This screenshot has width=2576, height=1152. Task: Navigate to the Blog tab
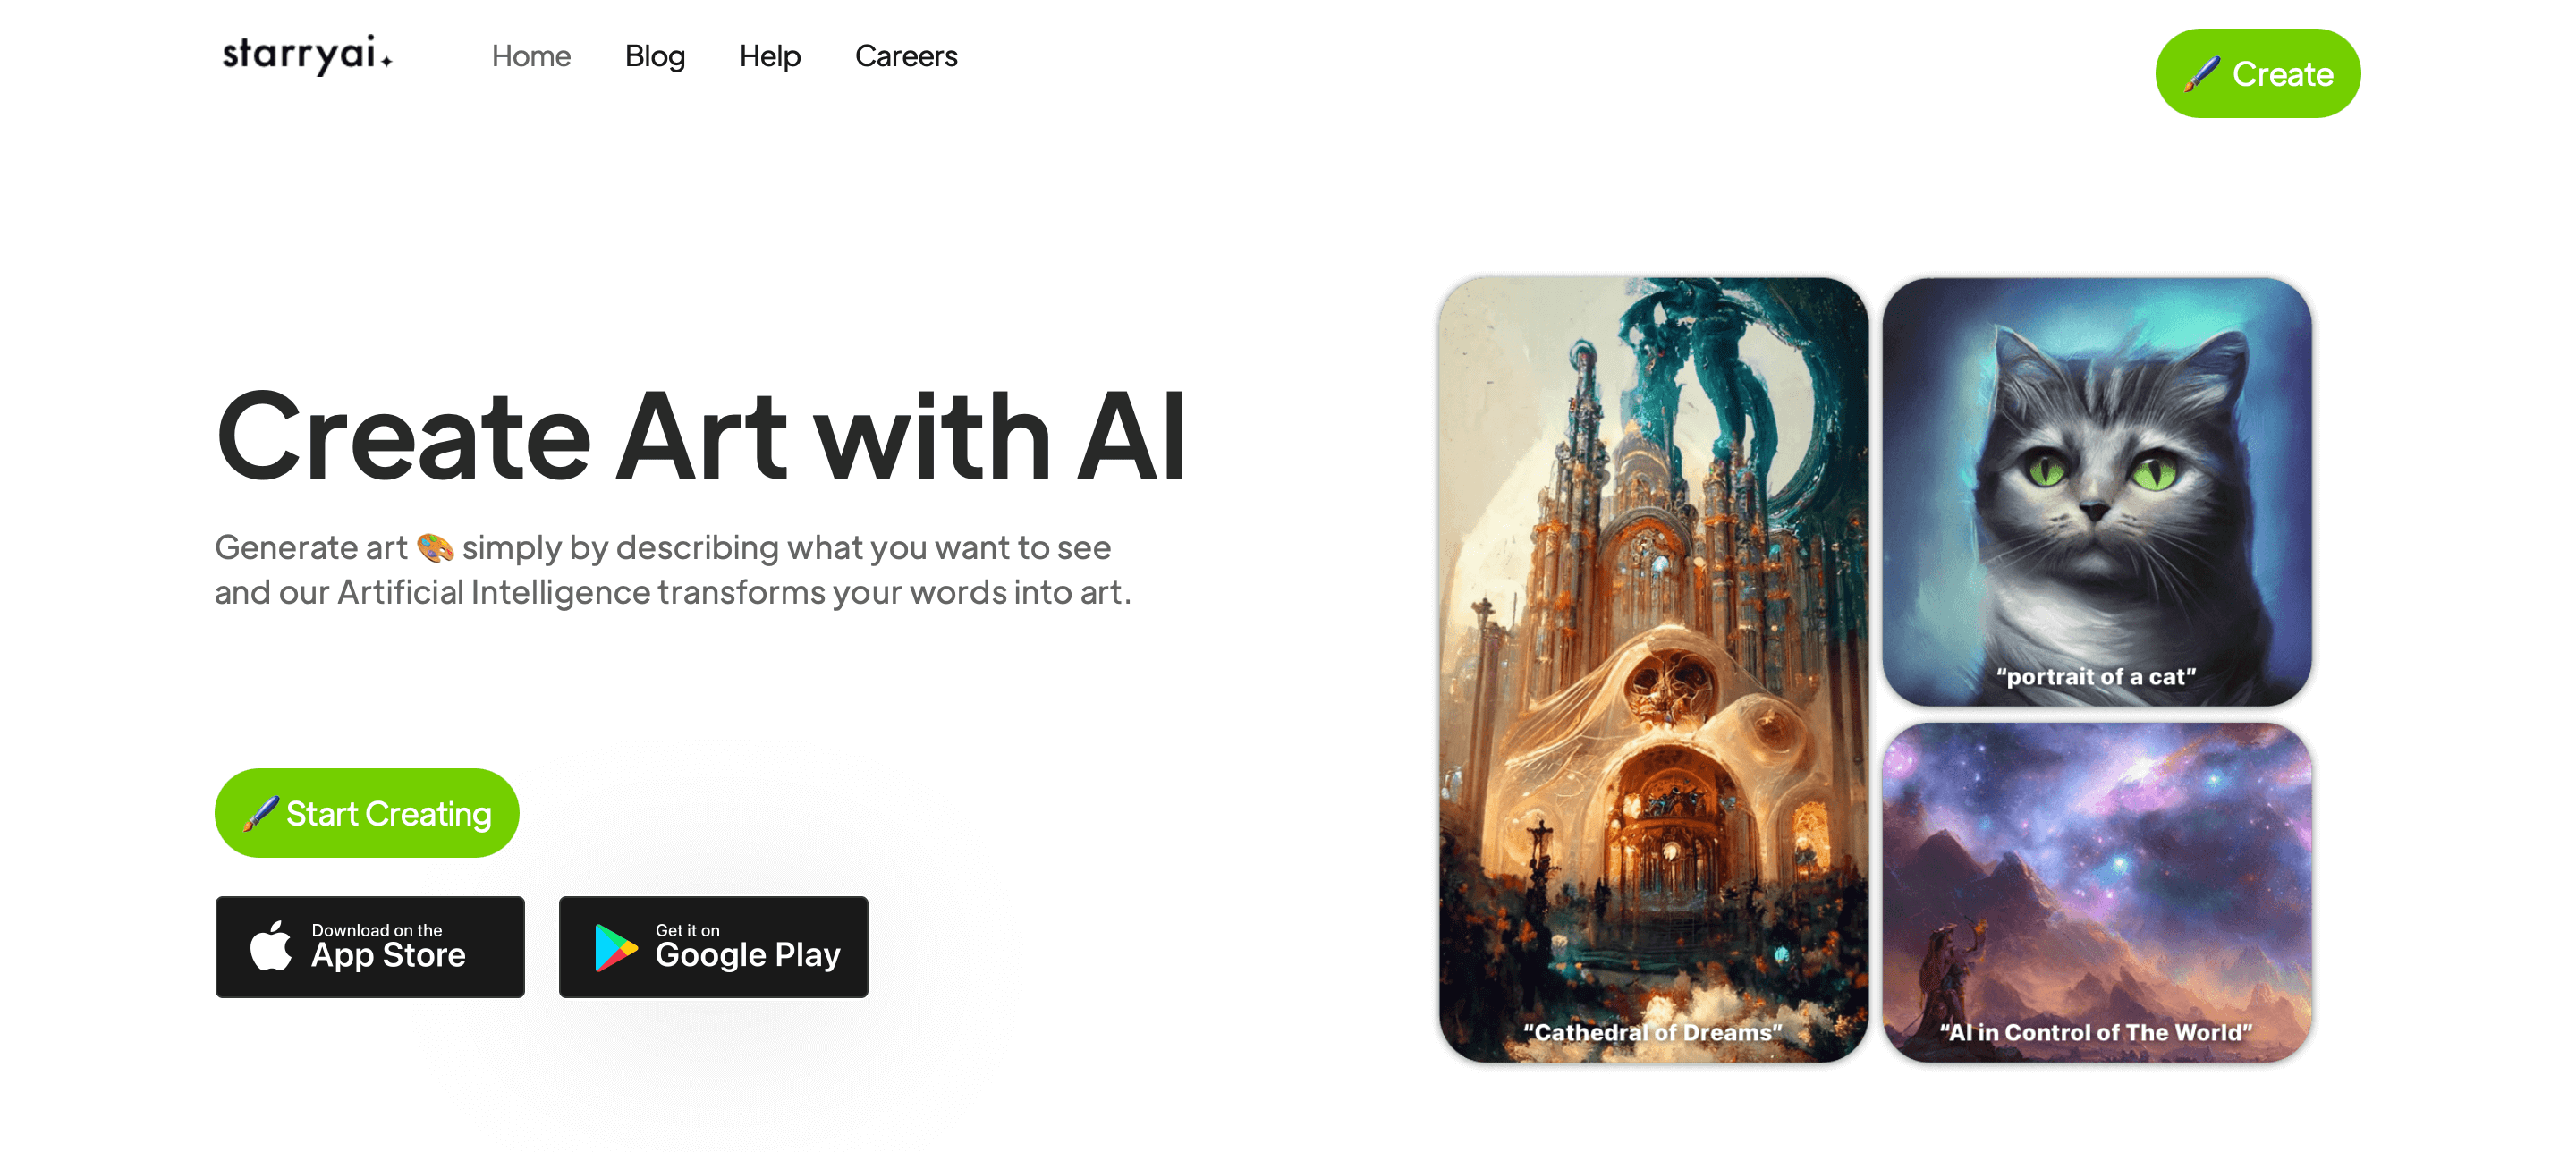pos(654,55)
